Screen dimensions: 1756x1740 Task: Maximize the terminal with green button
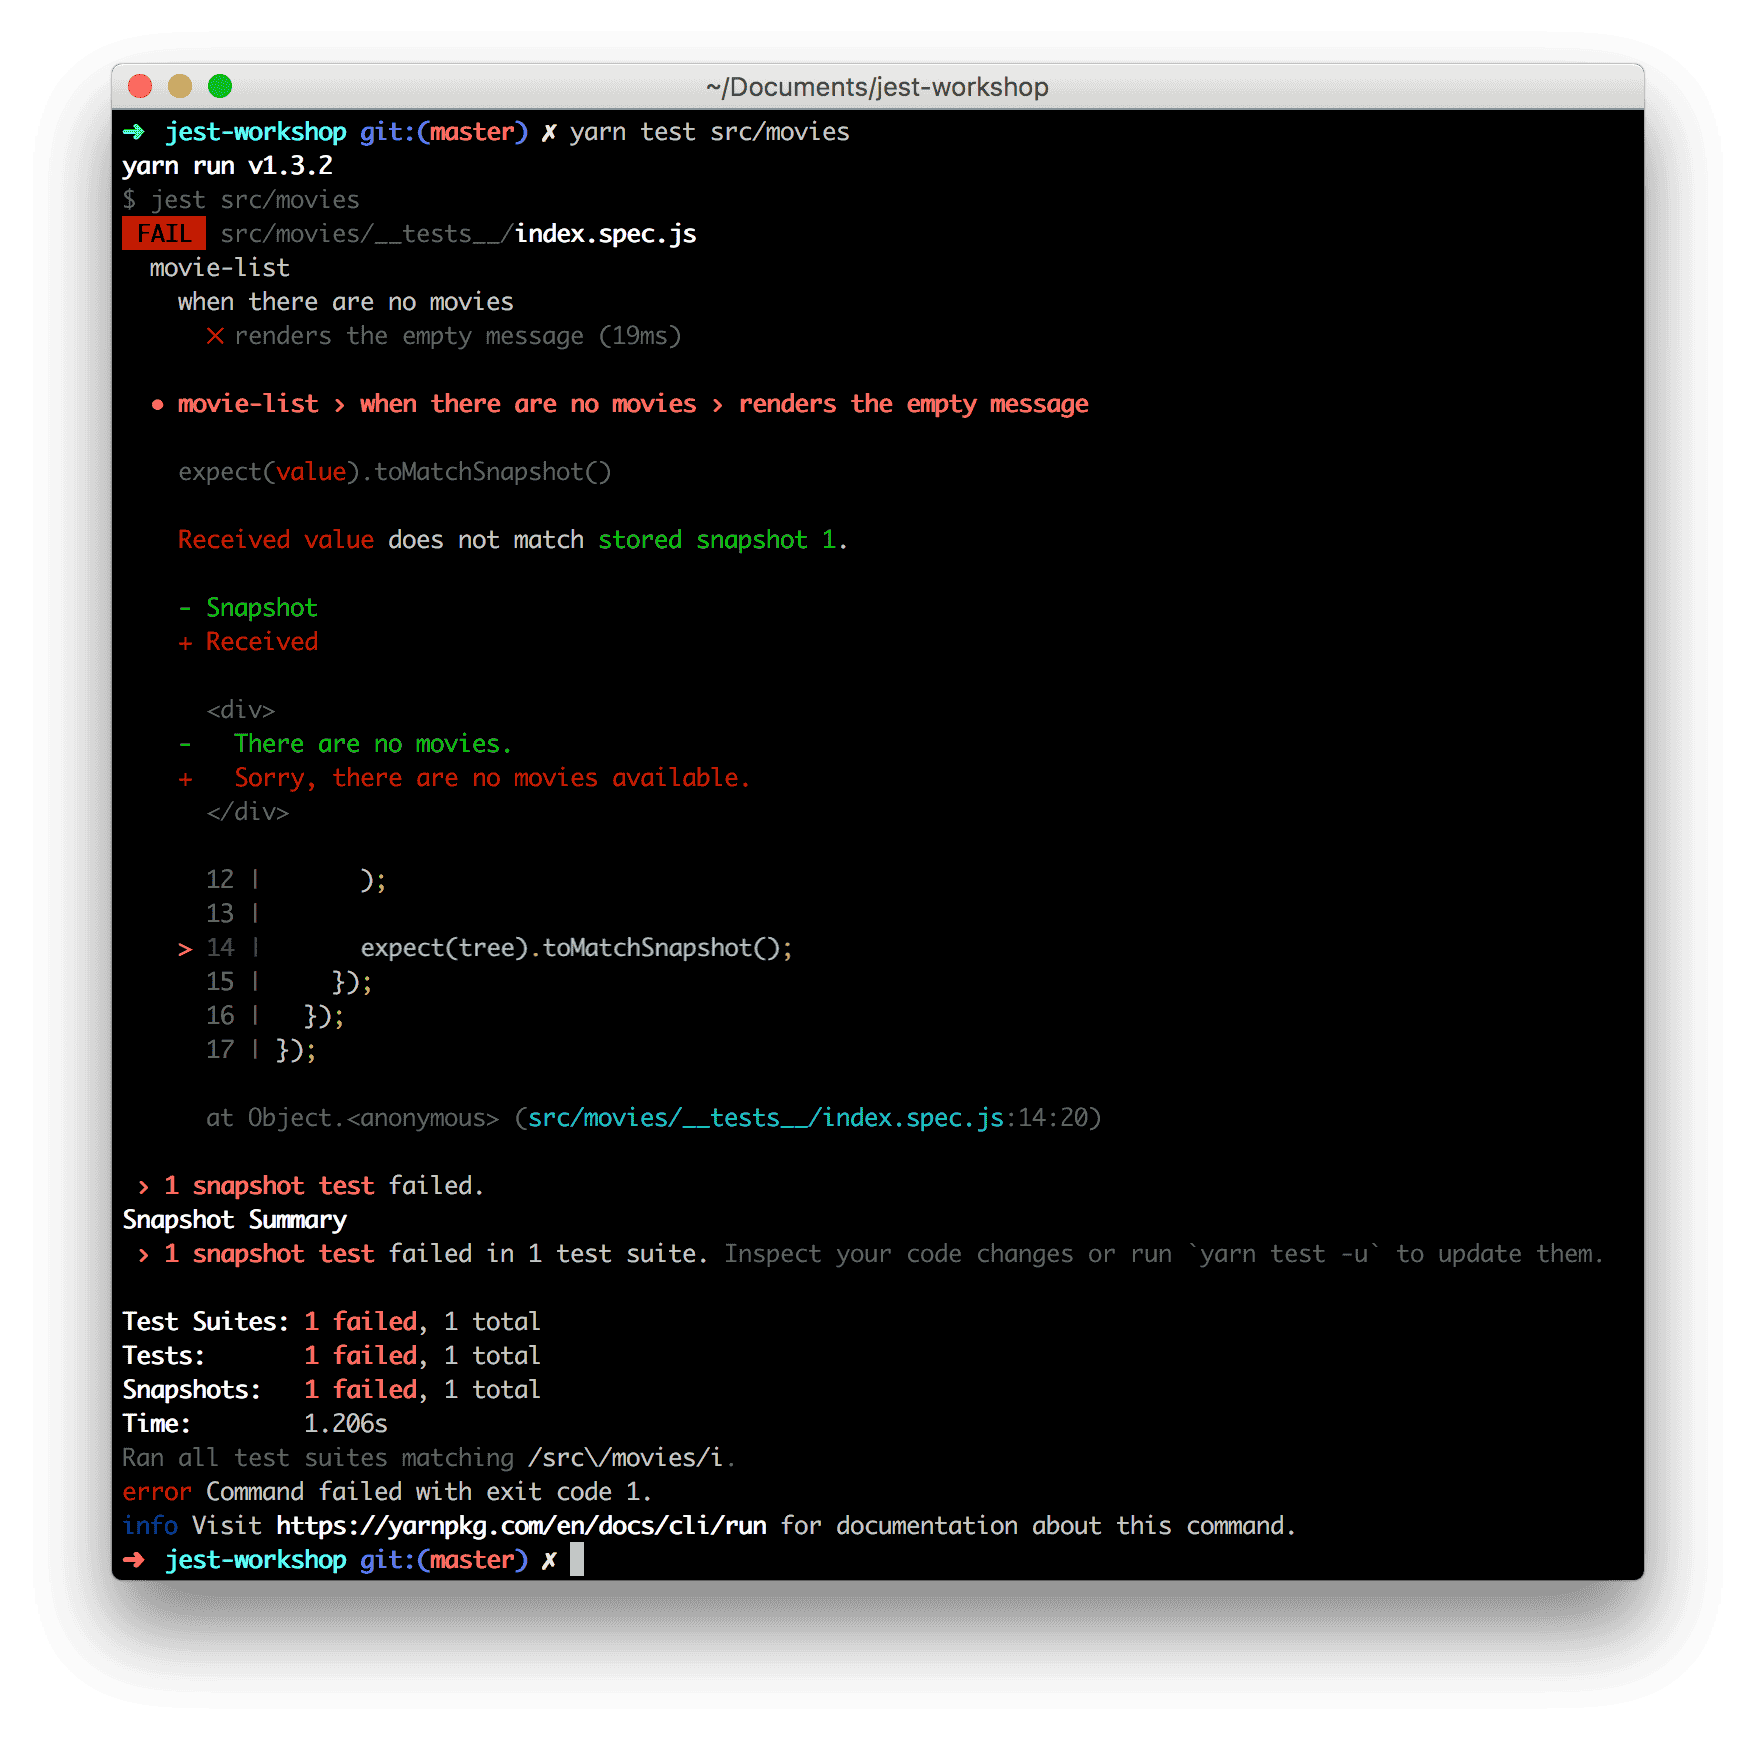(220, 86)
